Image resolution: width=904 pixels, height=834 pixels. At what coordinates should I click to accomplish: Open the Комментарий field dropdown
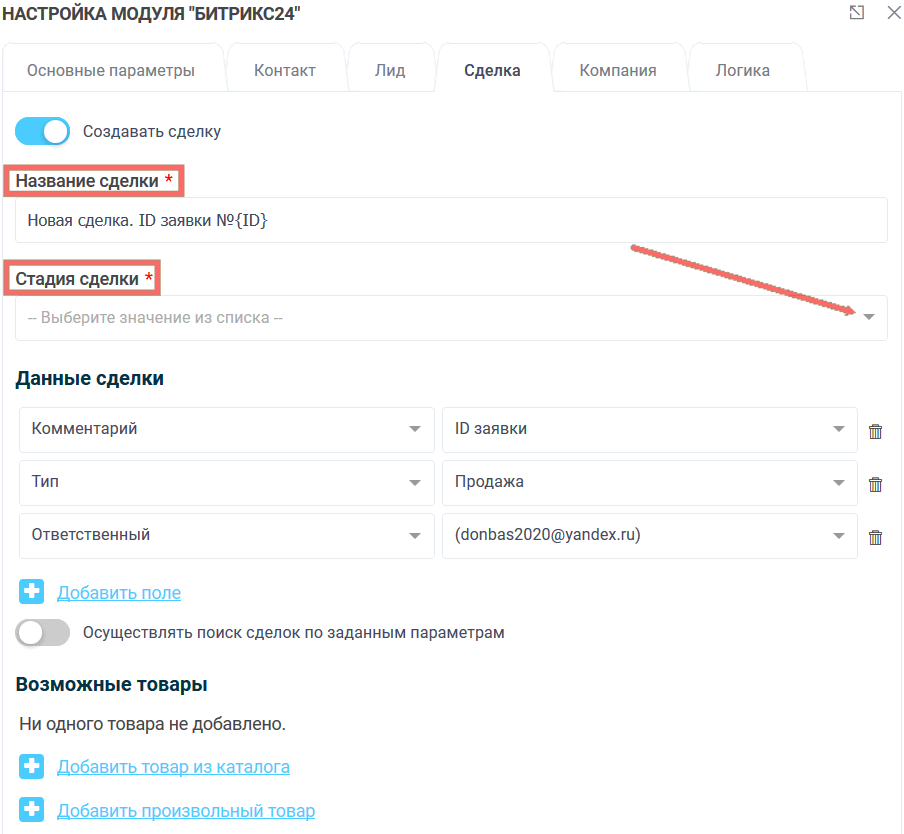(x=226, y=429)
